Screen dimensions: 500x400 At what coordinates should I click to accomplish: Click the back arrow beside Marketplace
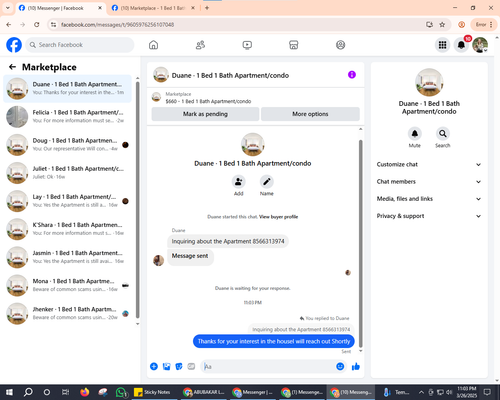point(12,67)
